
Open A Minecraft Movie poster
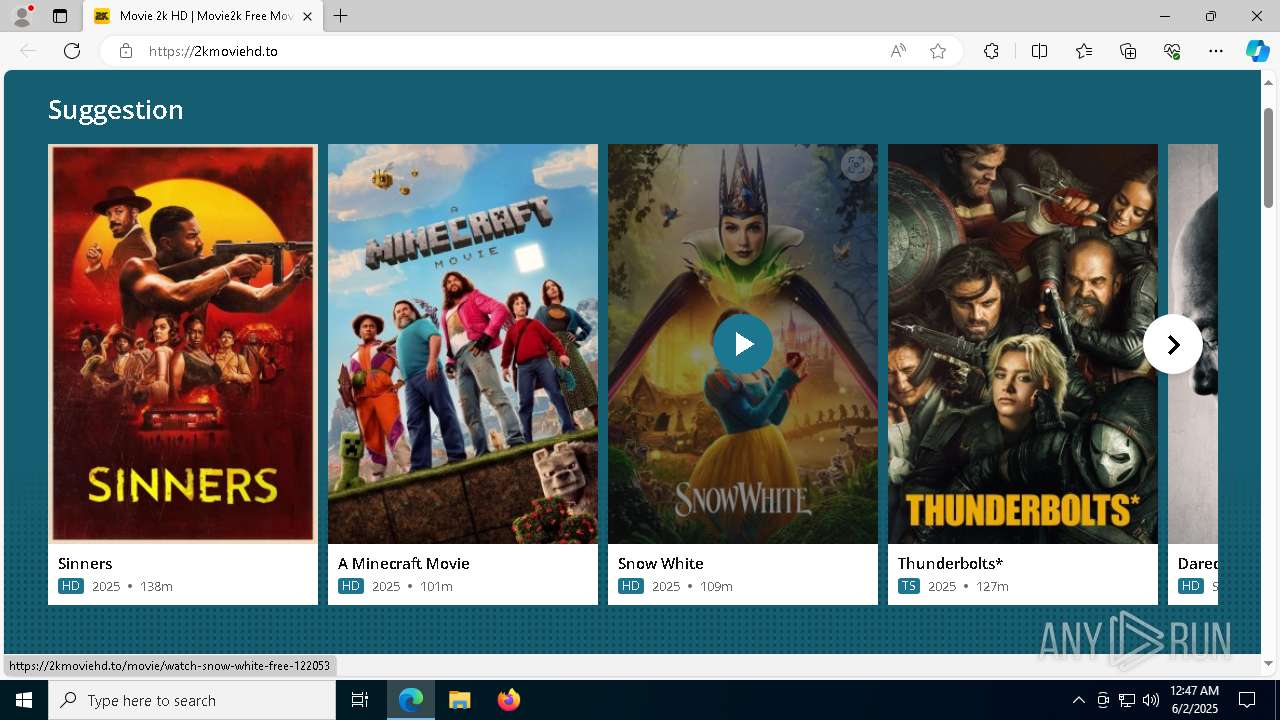(x=463, y=344)
